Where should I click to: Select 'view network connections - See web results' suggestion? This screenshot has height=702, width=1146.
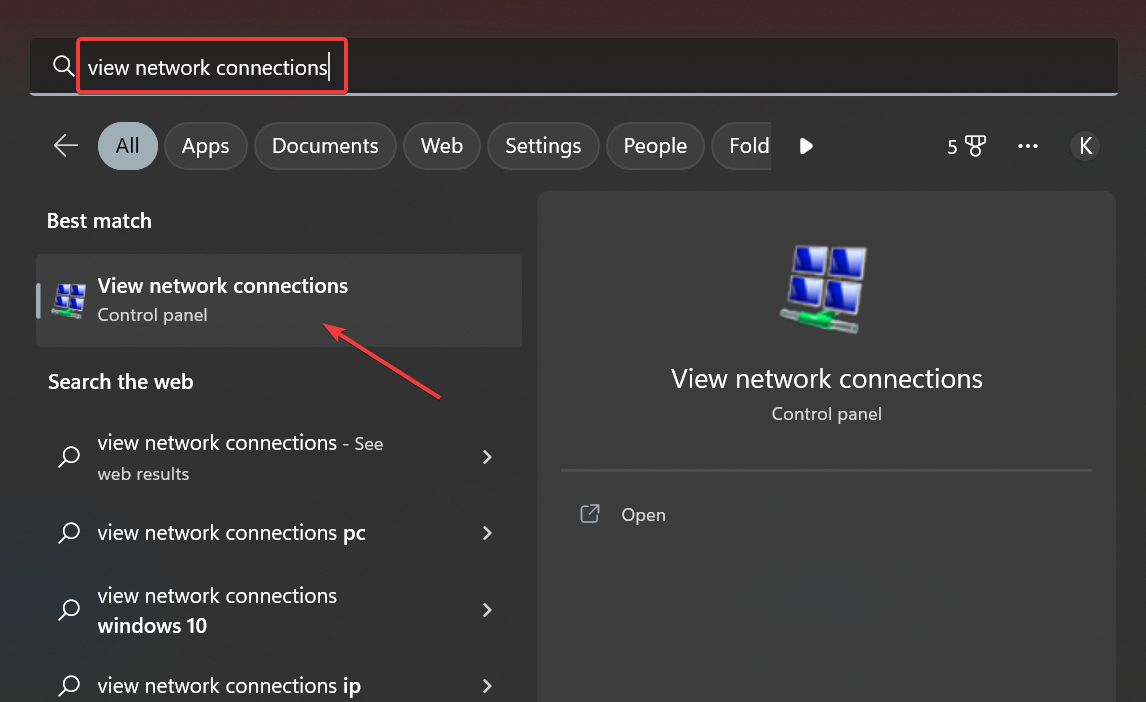(x=279, y=457)
